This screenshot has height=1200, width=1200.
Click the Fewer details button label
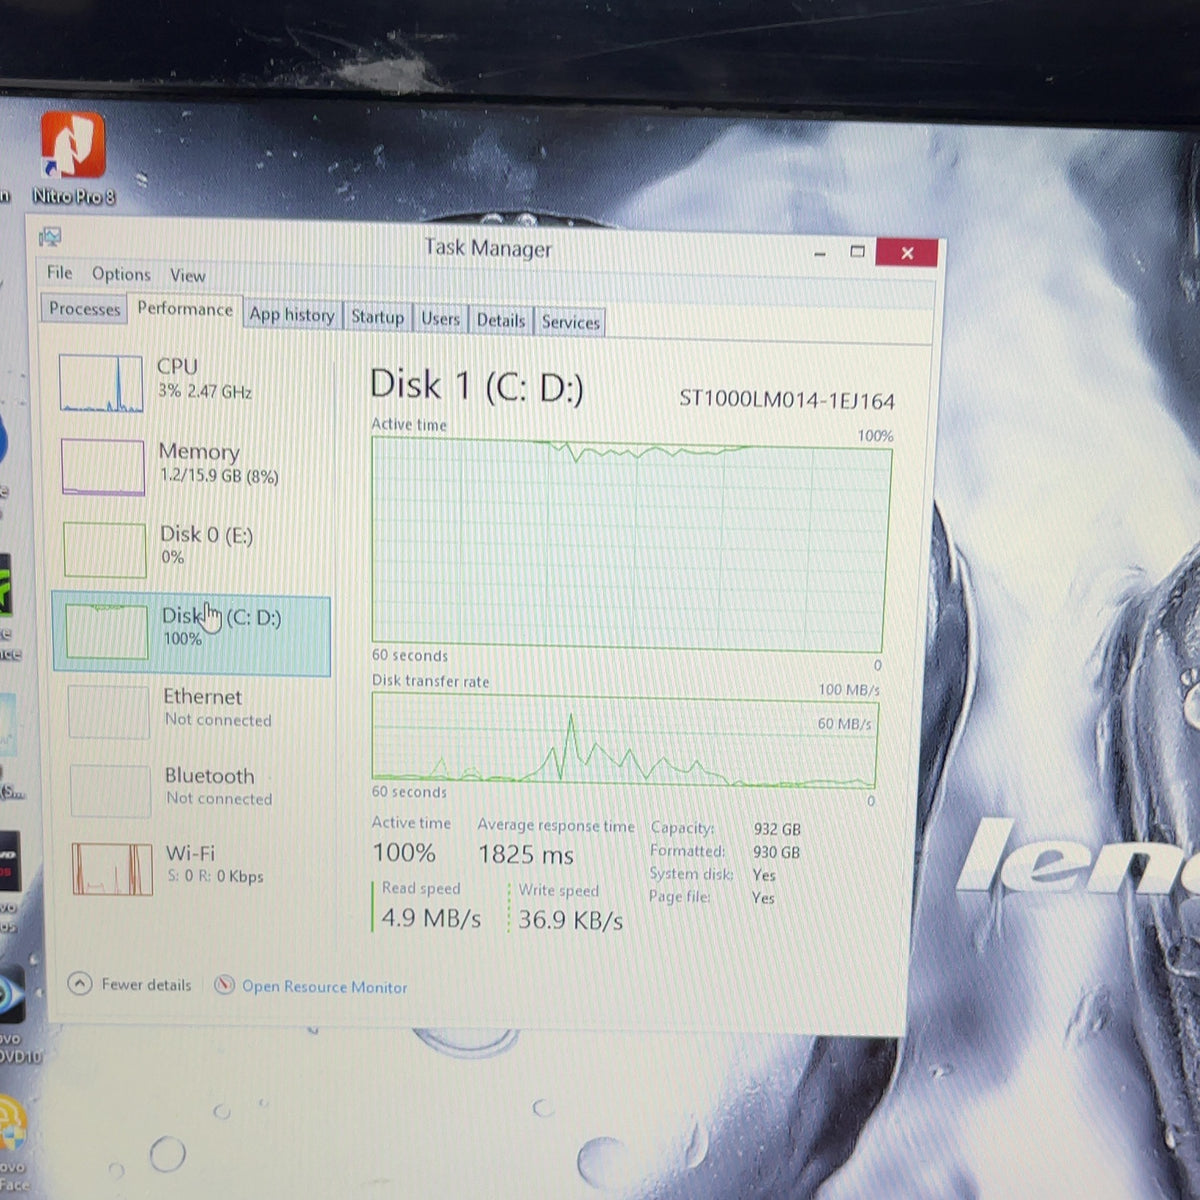146,985
